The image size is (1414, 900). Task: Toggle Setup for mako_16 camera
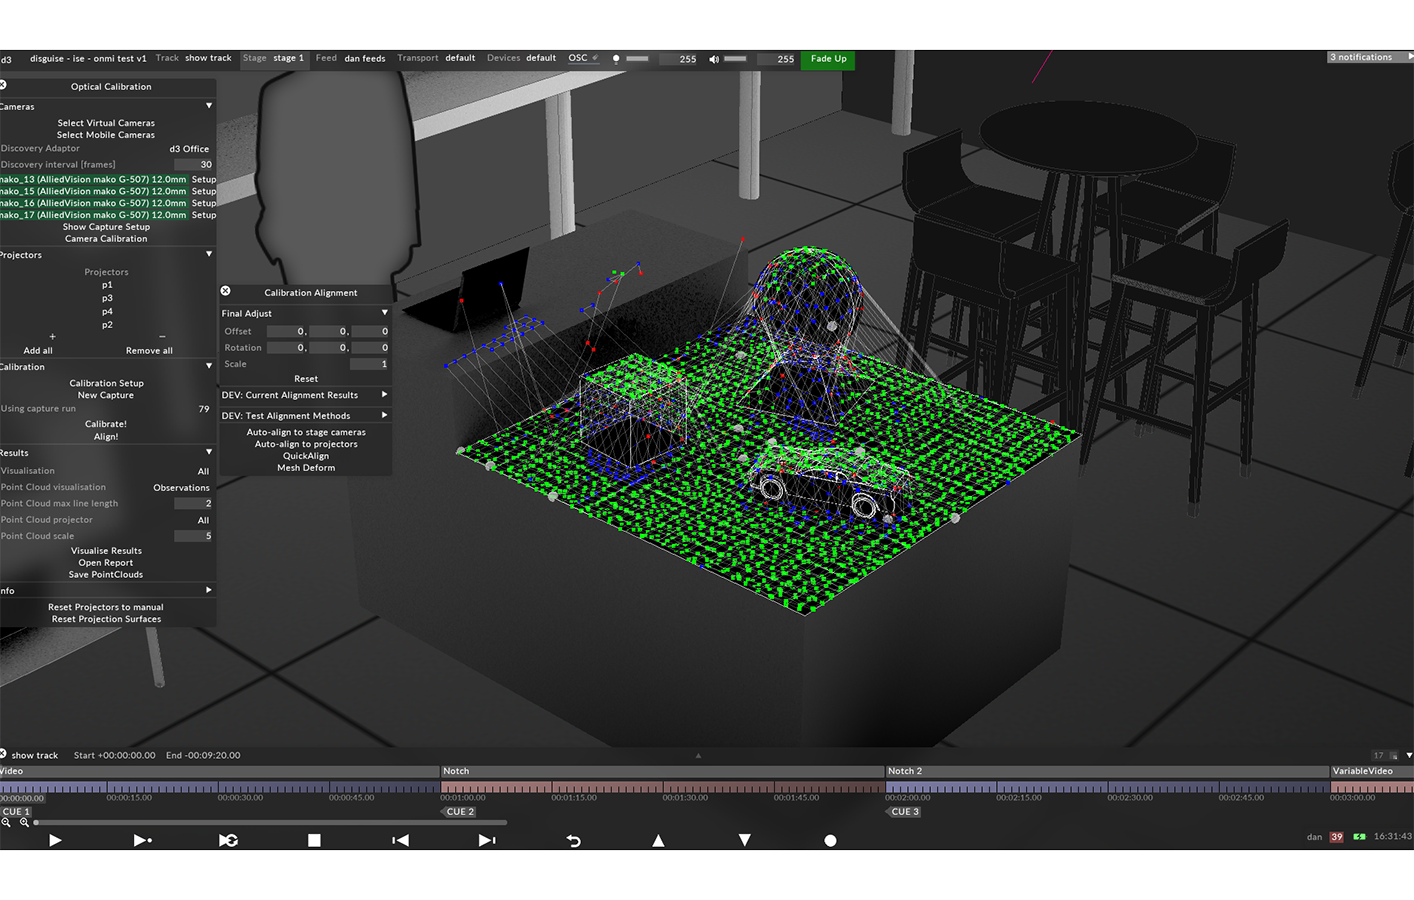tap(204, 203)
